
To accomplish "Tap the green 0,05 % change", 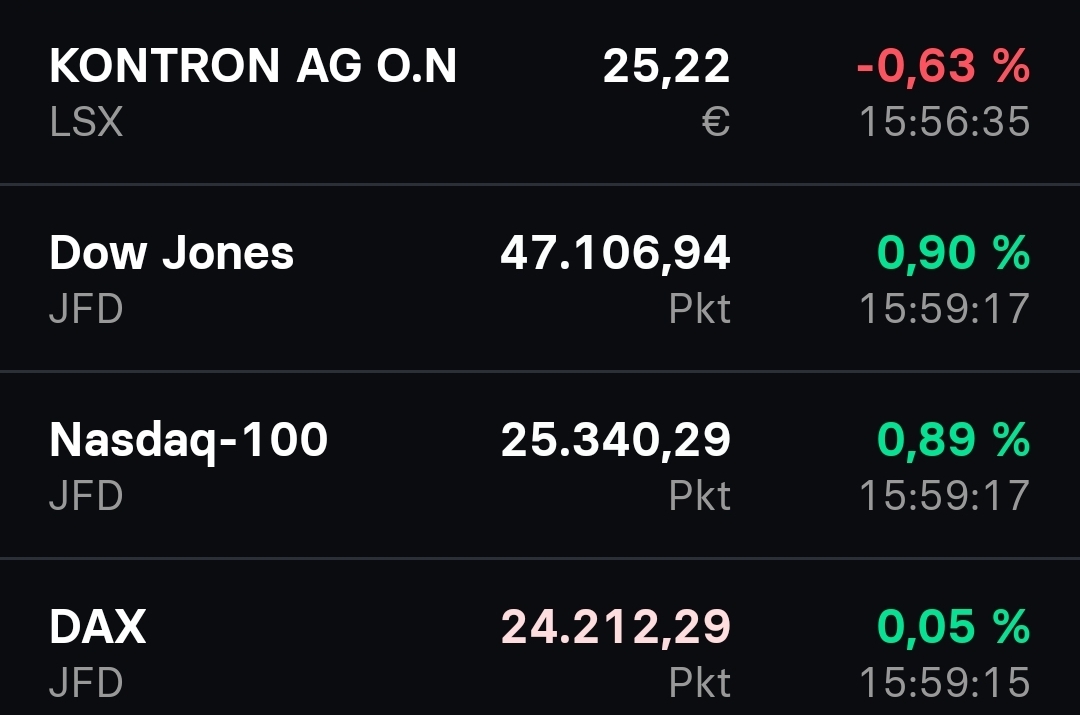I will pyautogui.click(x=953, y=627).
